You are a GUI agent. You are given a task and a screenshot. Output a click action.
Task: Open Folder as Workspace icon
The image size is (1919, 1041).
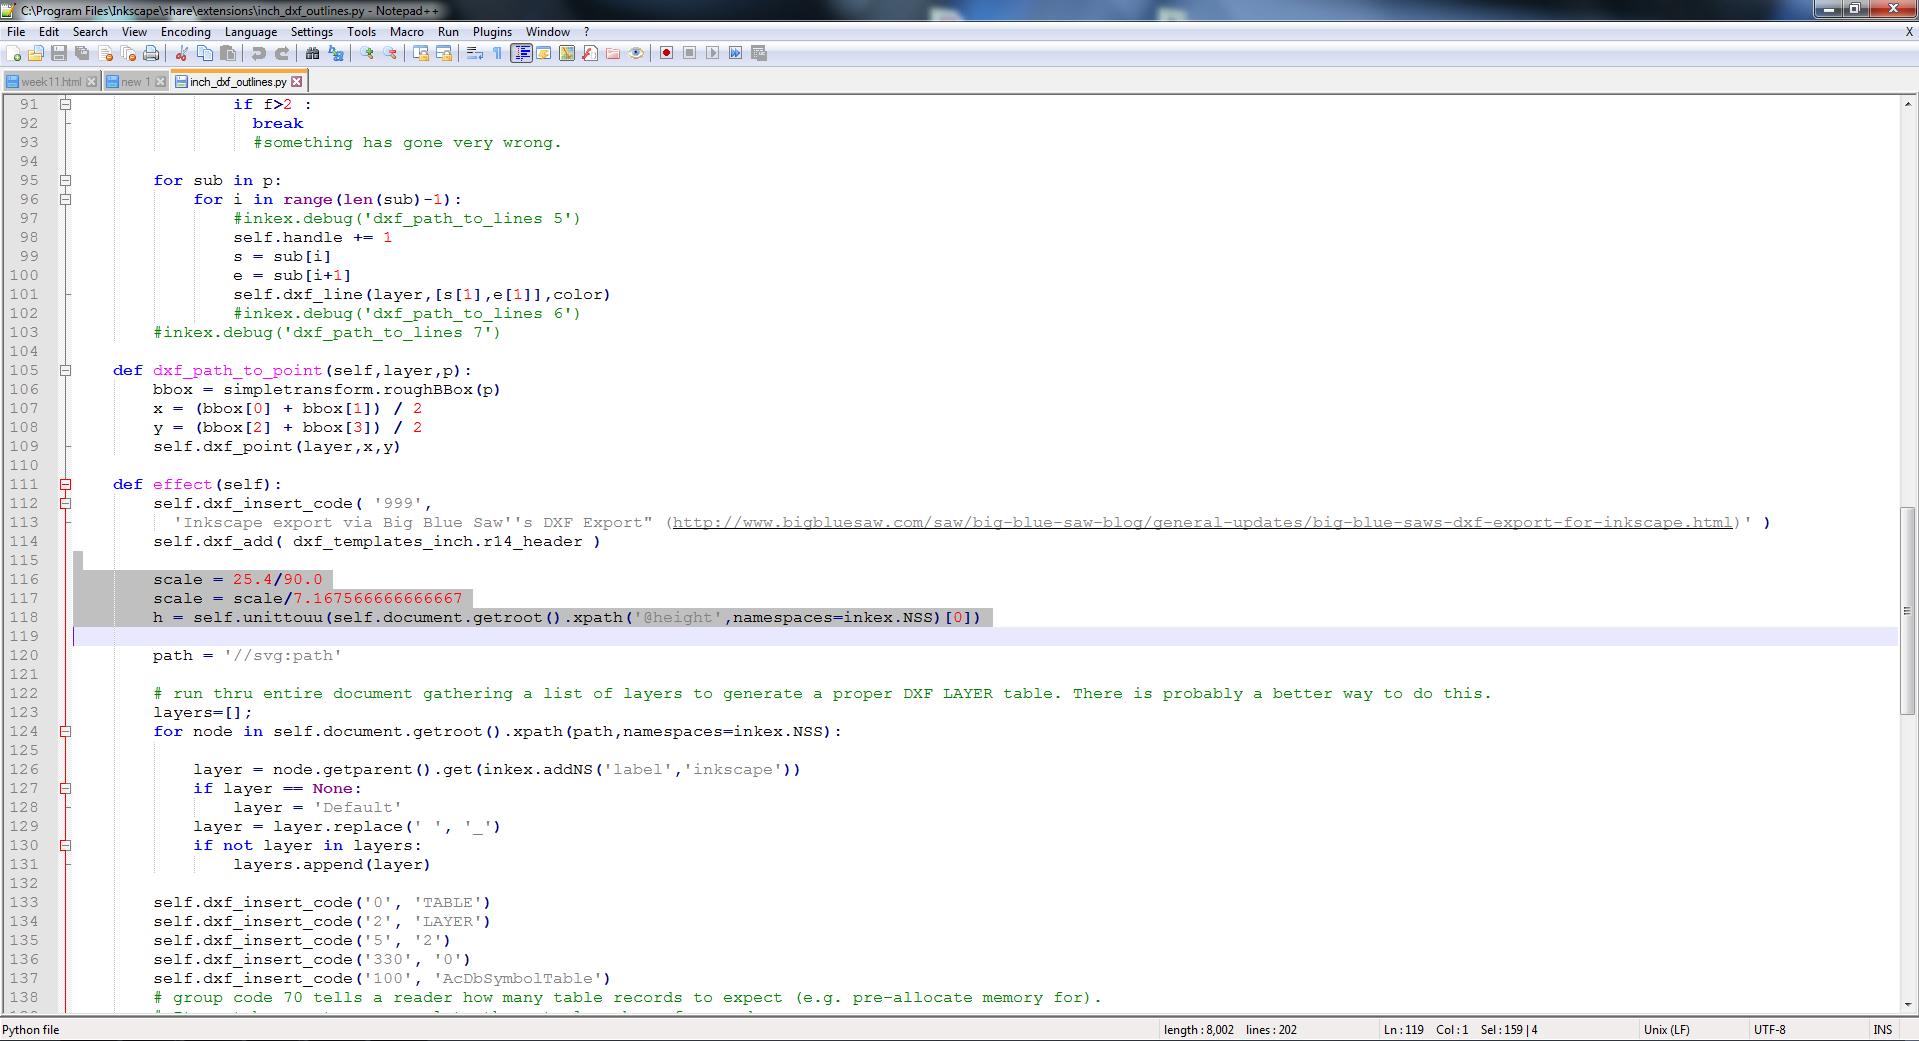[x=613, y=53]
